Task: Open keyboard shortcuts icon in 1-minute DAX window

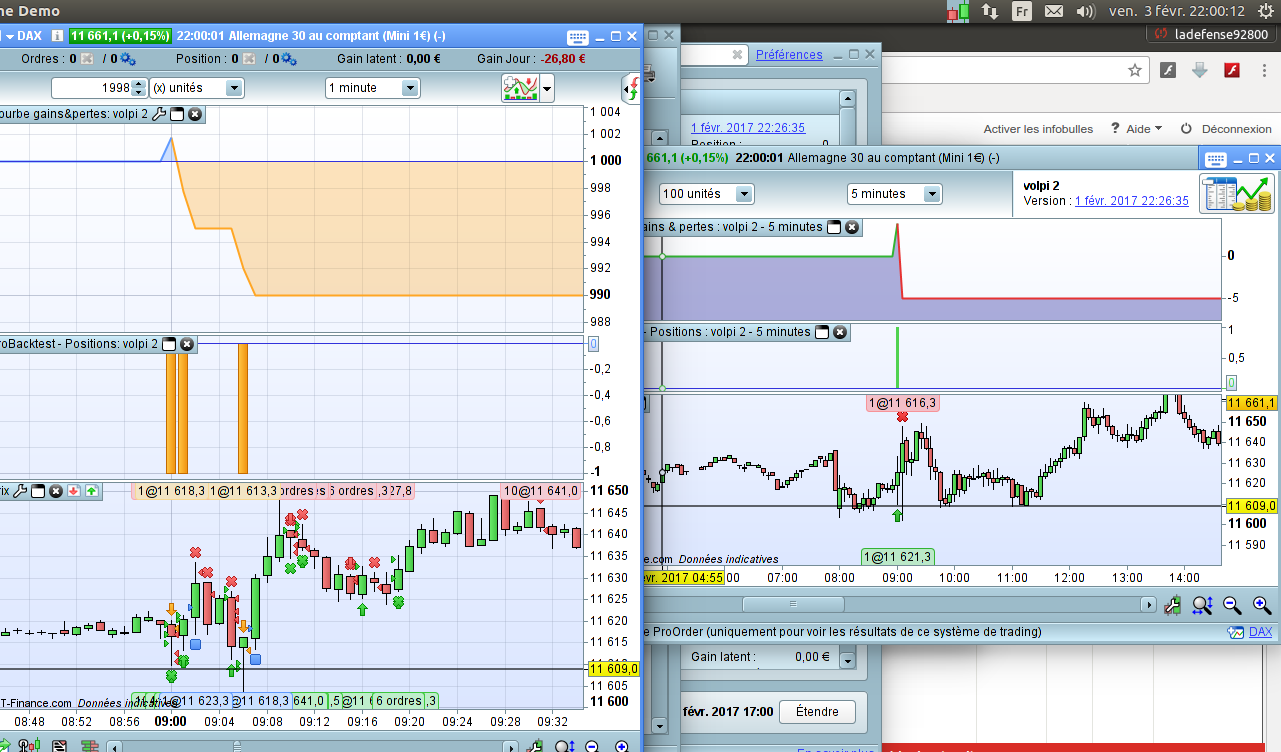Action: (578, 36)
